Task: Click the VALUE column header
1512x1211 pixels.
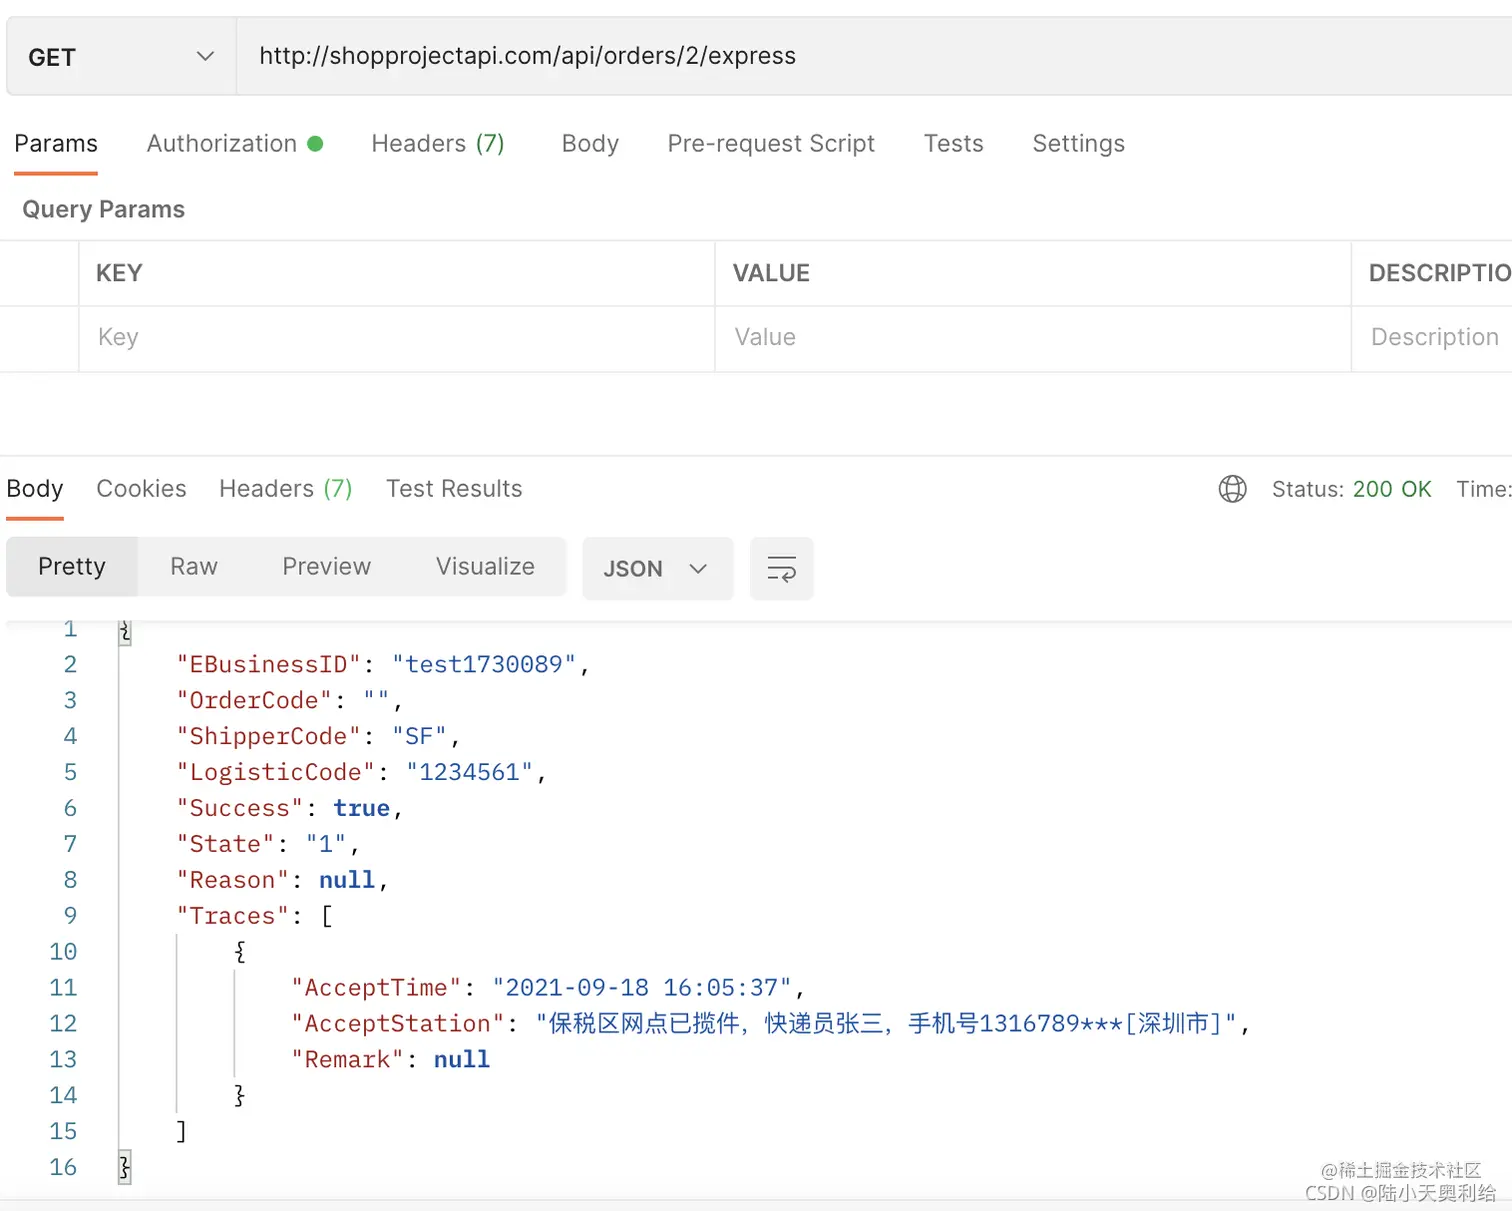Action: [x=771, y=274]
